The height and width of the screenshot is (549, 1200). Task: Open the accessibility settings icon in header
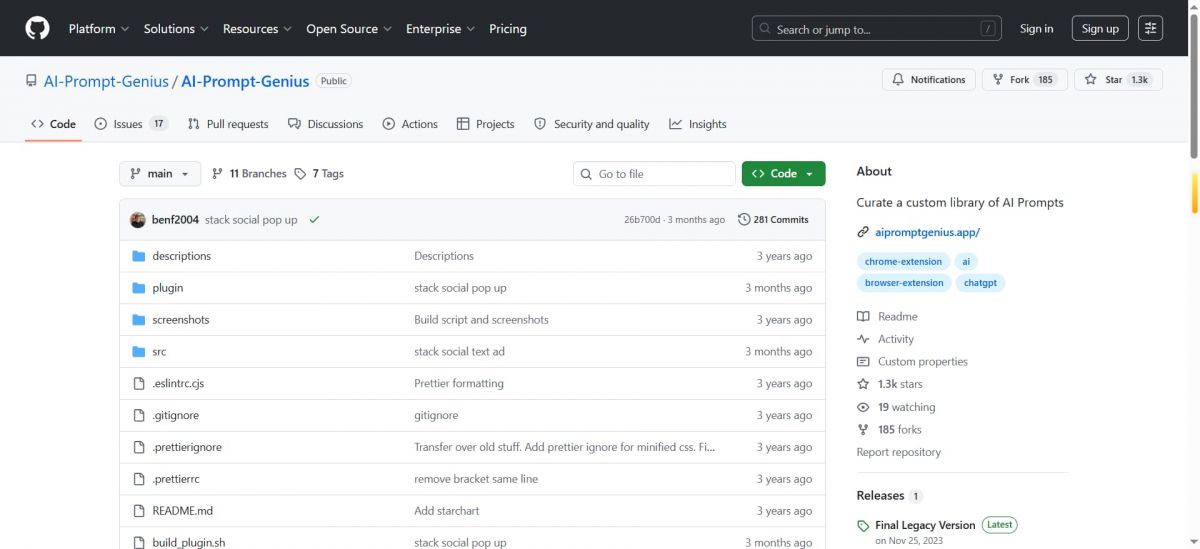(x=1150, y=28)
